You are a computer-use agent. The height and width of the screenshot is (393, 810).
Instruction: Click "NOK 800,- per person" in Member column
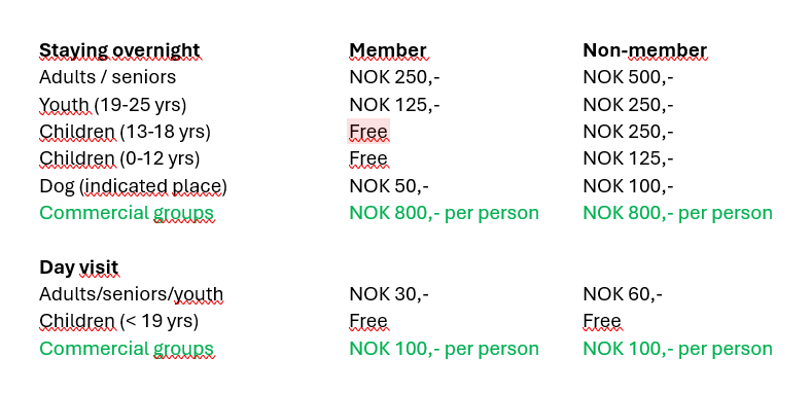pos(444,213)
